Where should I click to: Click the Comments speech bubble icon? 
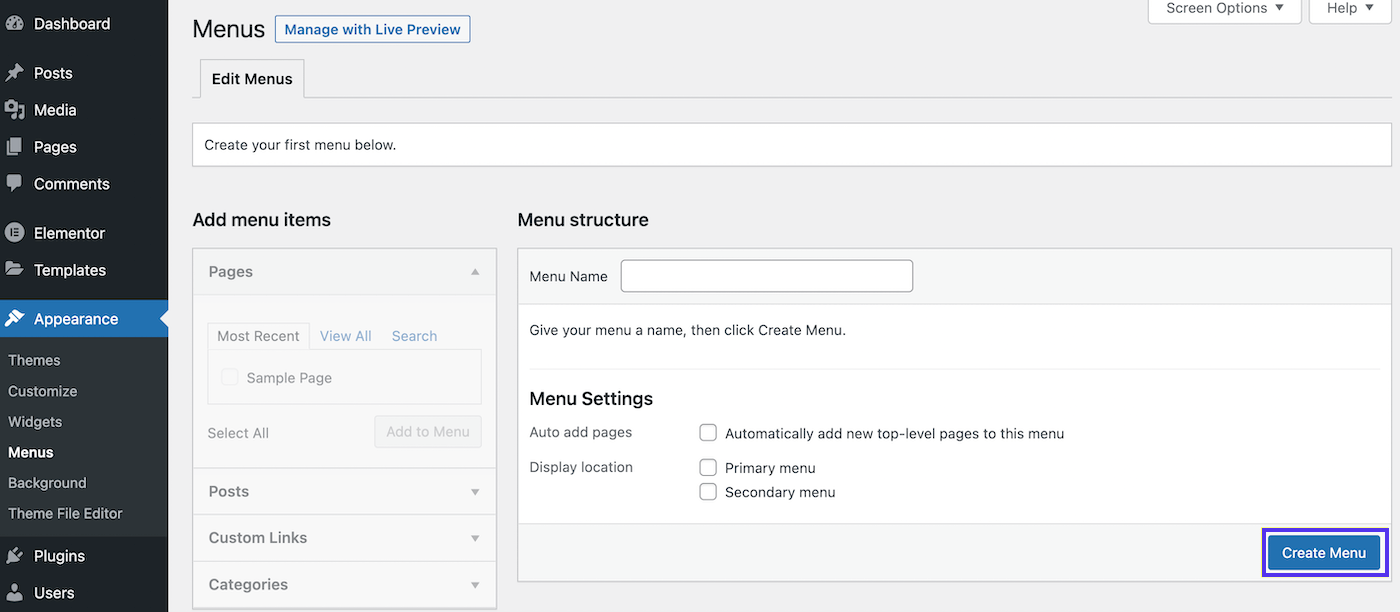pos(14,184)
